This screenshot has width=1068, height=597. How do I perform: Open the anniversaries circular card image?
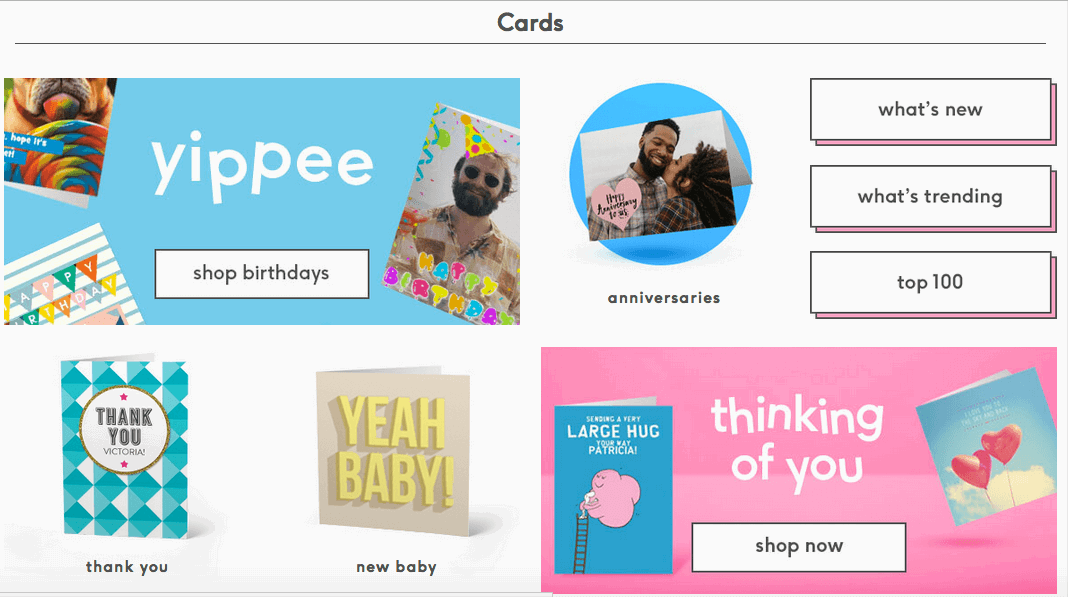(x=661, y=173)
